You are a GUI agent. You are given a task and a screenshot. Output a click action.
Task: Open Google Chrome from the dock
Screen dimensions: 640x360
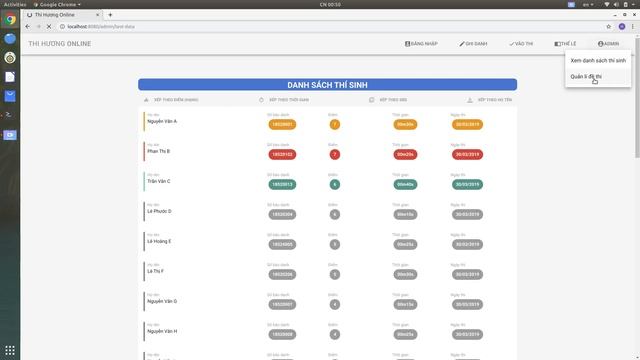pos(10,19)
